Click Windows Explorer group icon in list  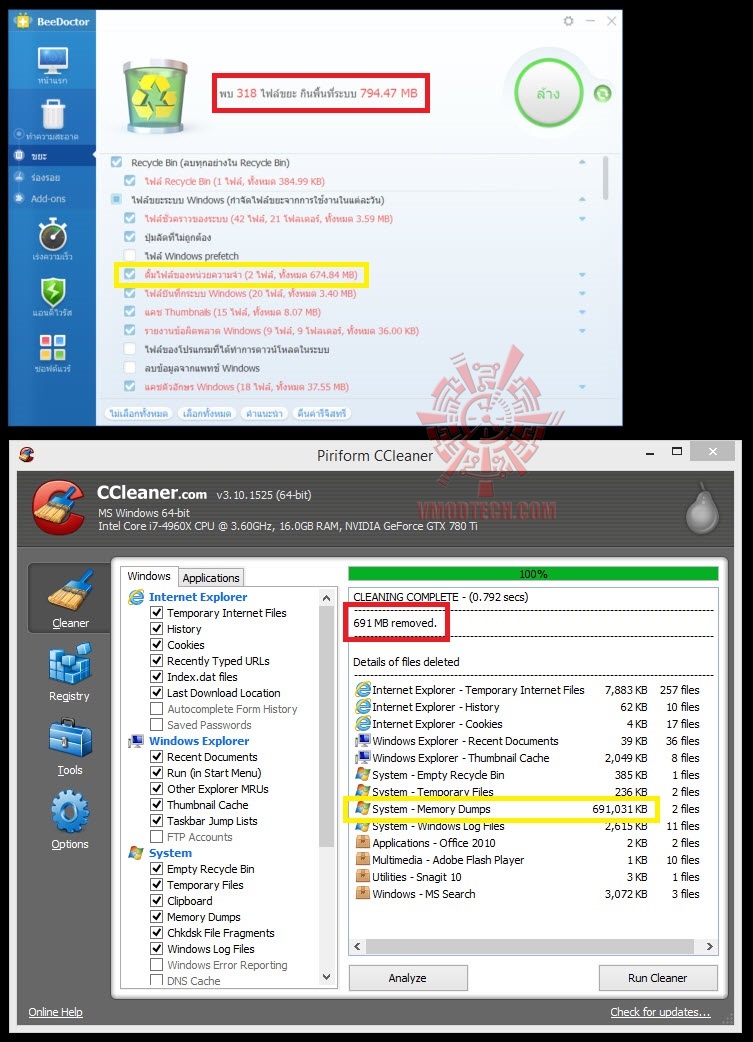(136, 741)
